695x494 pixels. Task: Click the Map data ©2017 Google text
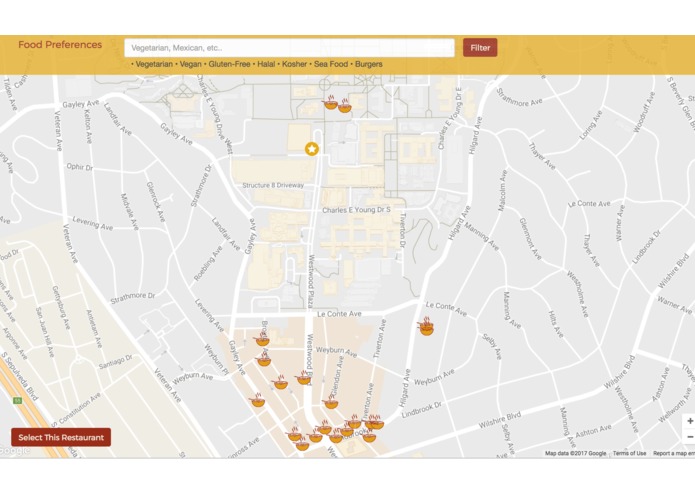pos(575,453)
